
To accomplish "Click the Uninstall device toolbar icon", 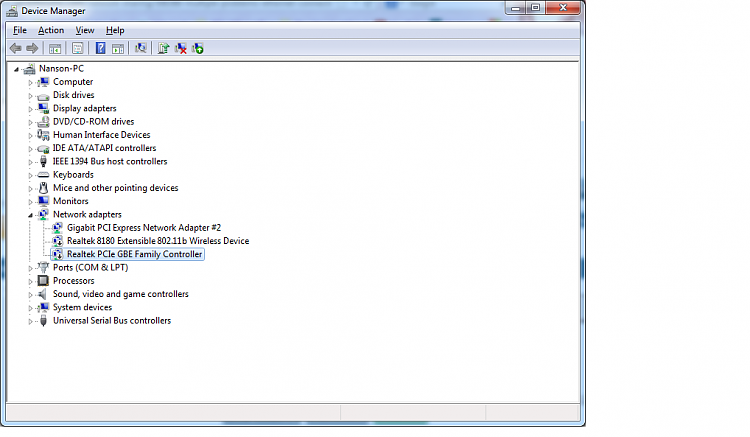I will pyautogui.click(x=181, y=48).
